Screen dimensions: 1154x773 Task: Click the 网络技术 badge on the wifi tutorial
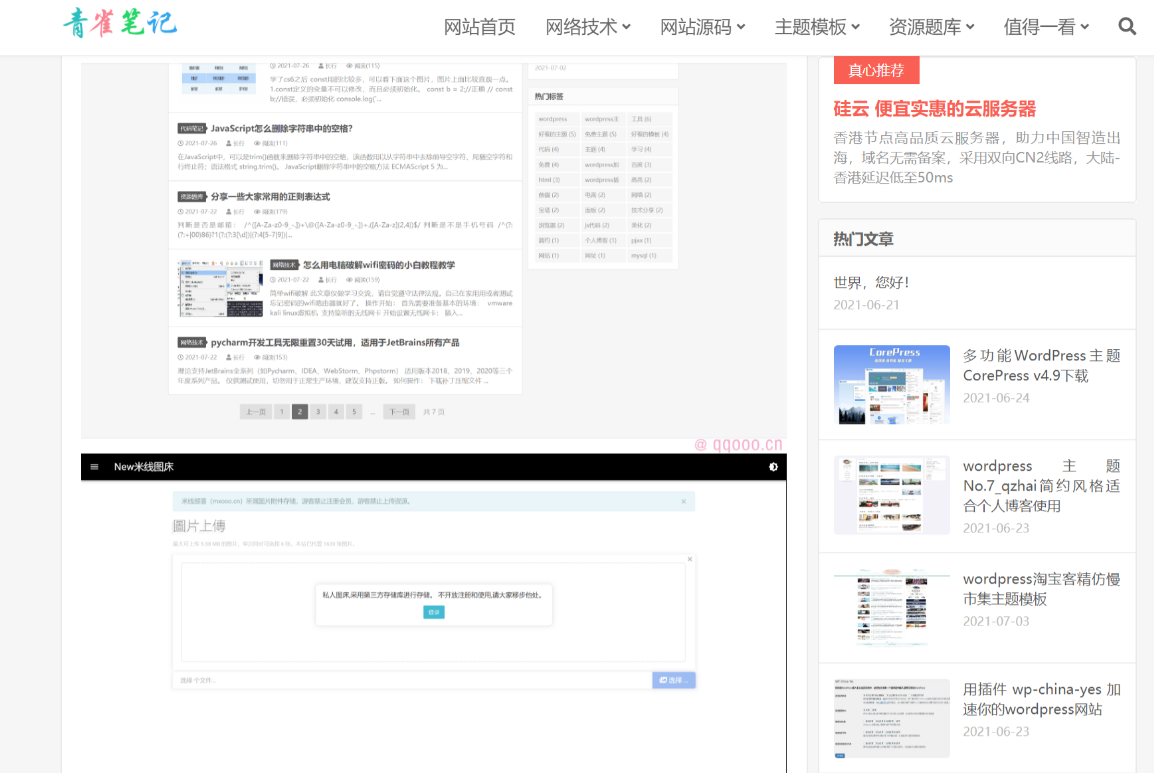click(x=285, y=264)
